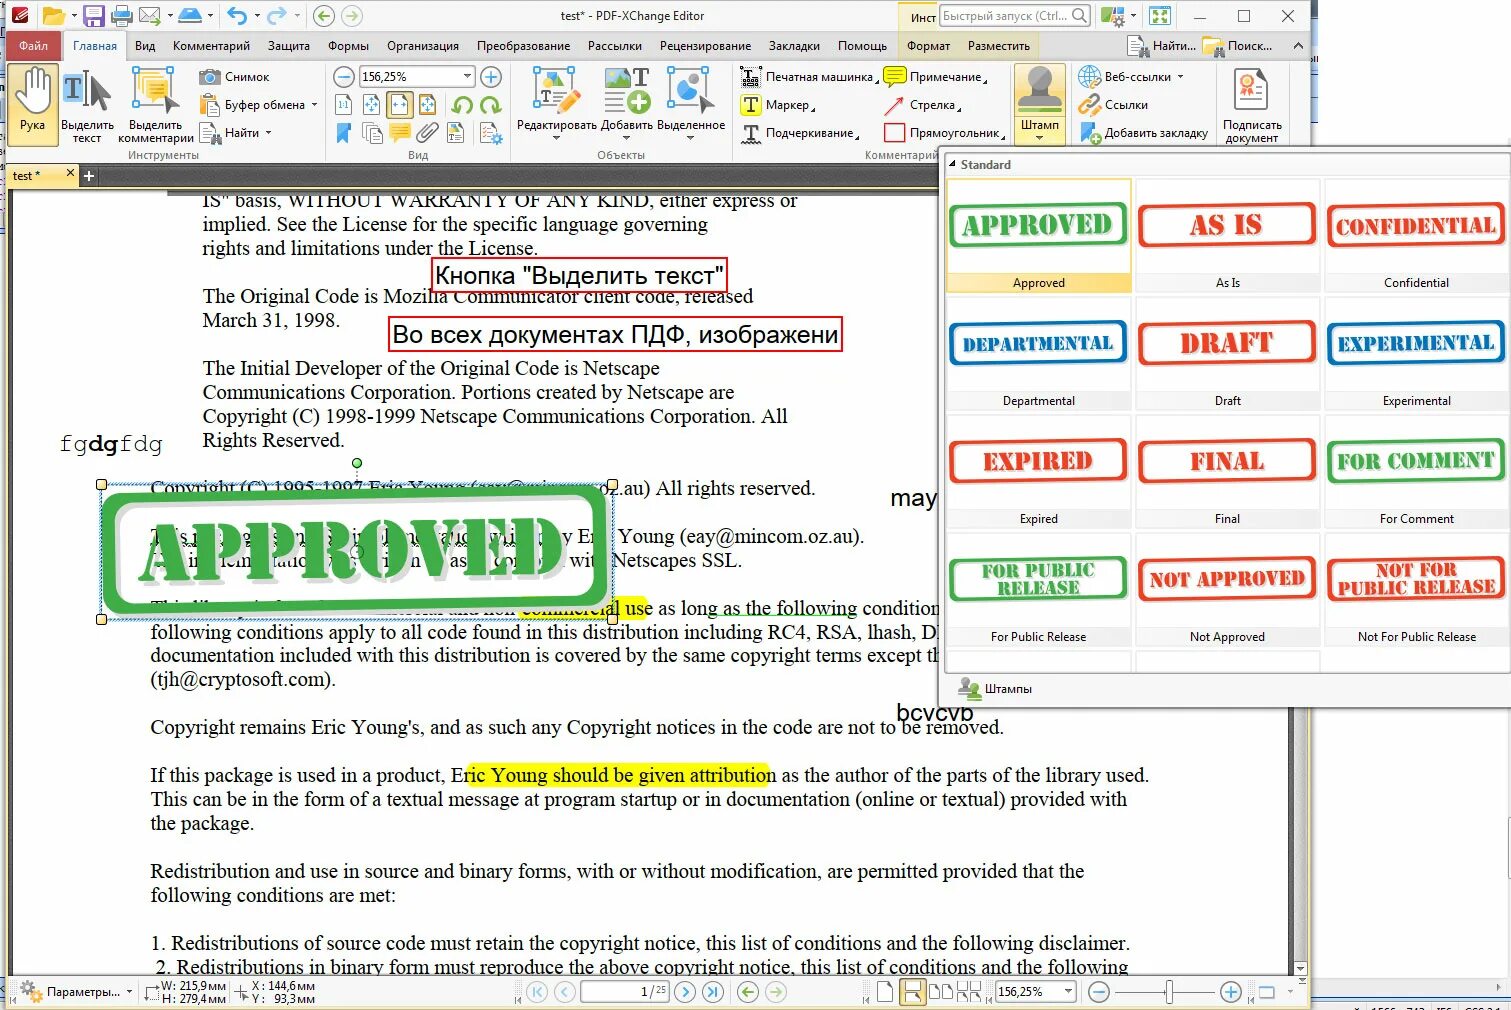Take a Снимок snapshot
Image resolution: width=1511 pixels, height=1010 pixels.
(x=235, y=77)
